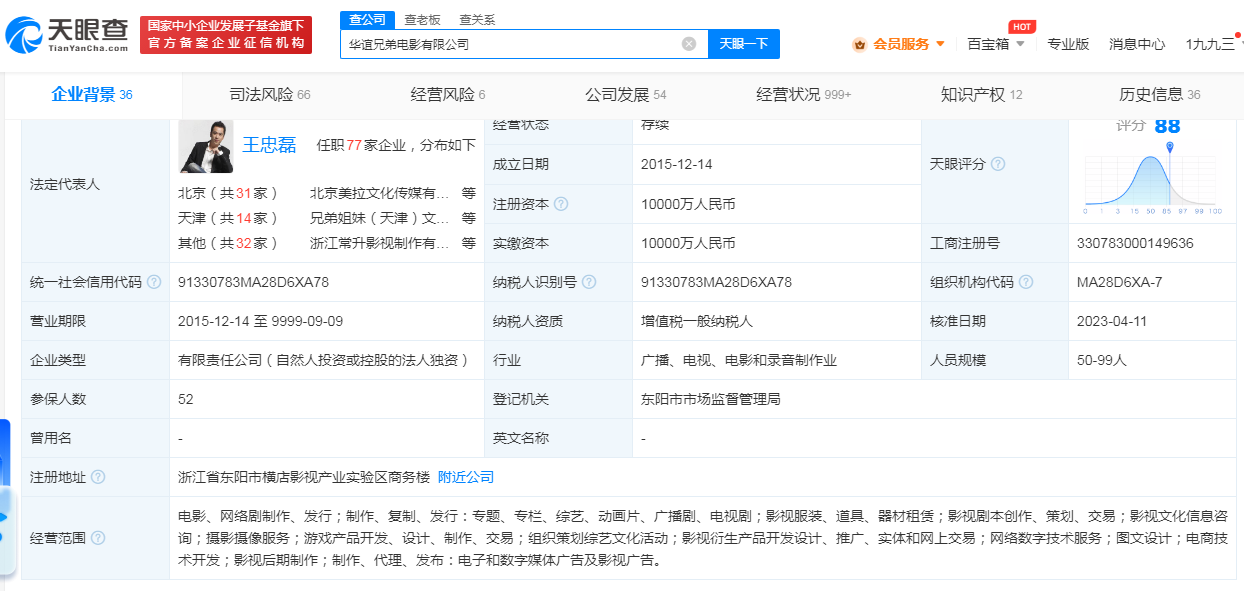This screenshot has width=1244, height=591.
Task: Click the VIP crown icon beside 会员服务
Action: 859,44
